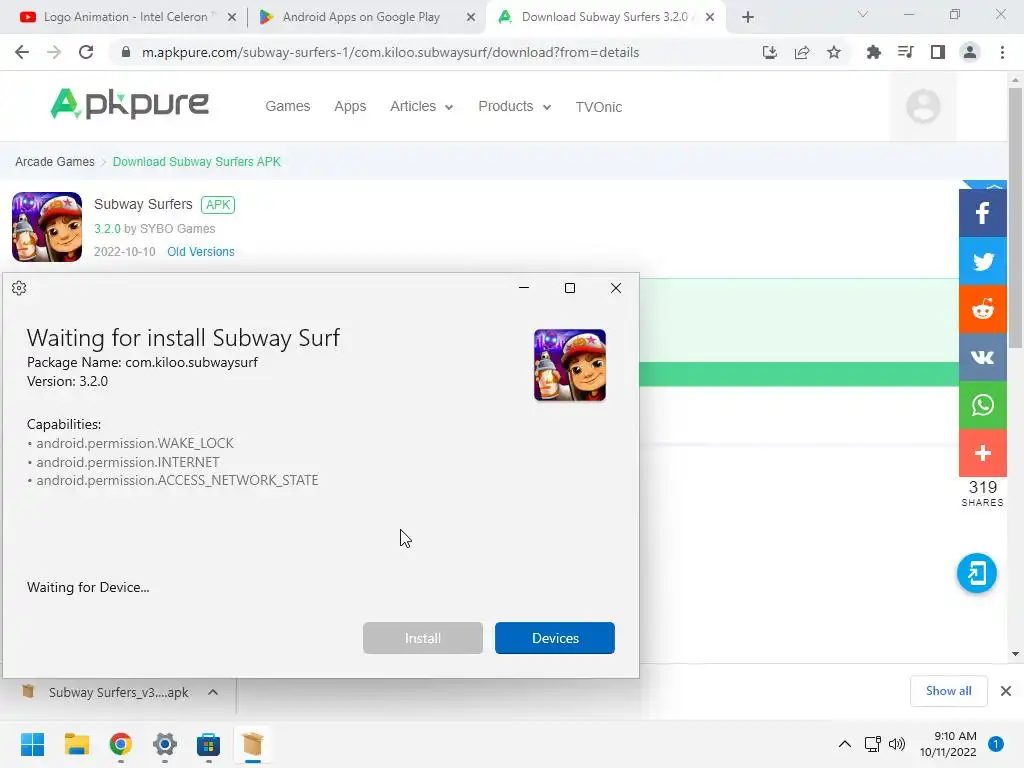Image resolution: width=1024 pixels, height=768 pixels.
Task: Click the site lock icon
Action: click(x=126, y=52)
